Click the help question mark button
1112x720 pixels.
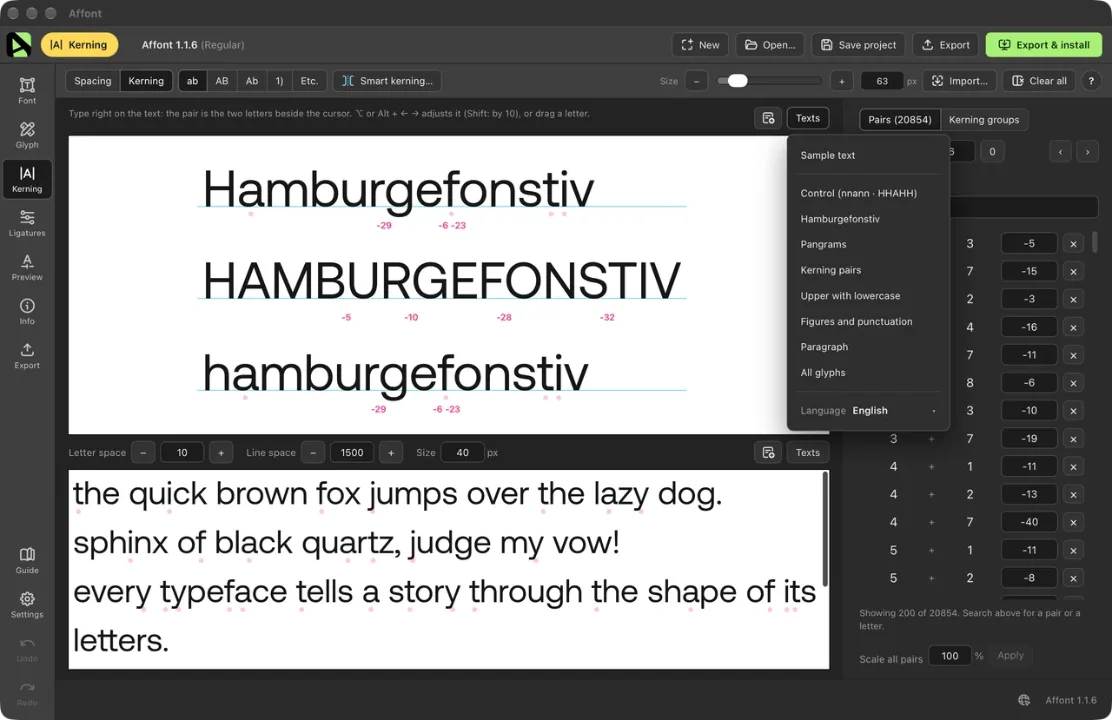pyautogui.click(x=1091, y=81)
